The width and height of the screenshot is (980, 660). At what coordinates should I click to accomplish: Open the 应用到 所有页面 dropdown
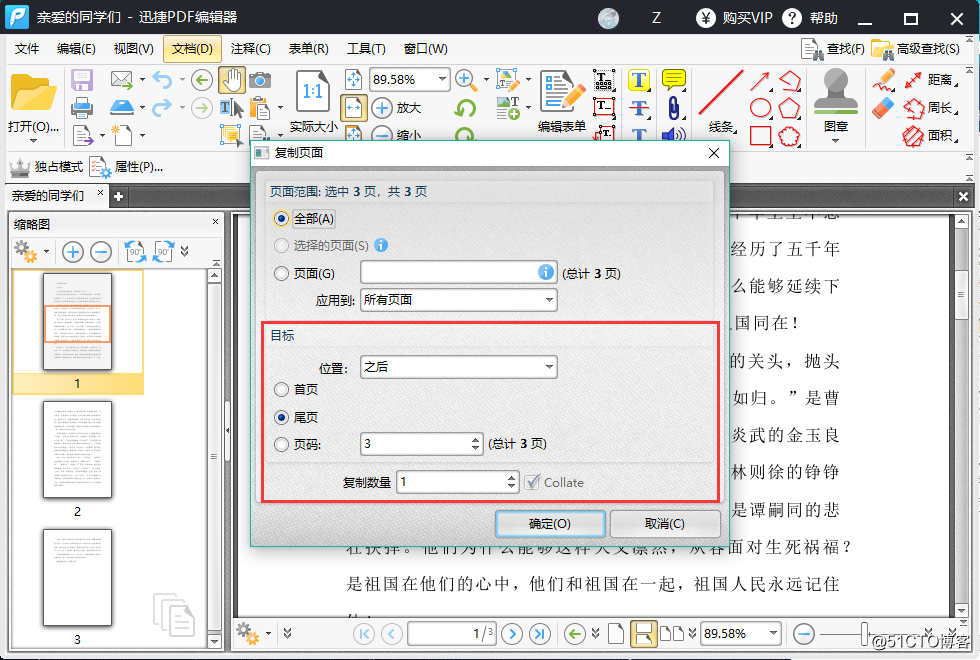[459, 300]
